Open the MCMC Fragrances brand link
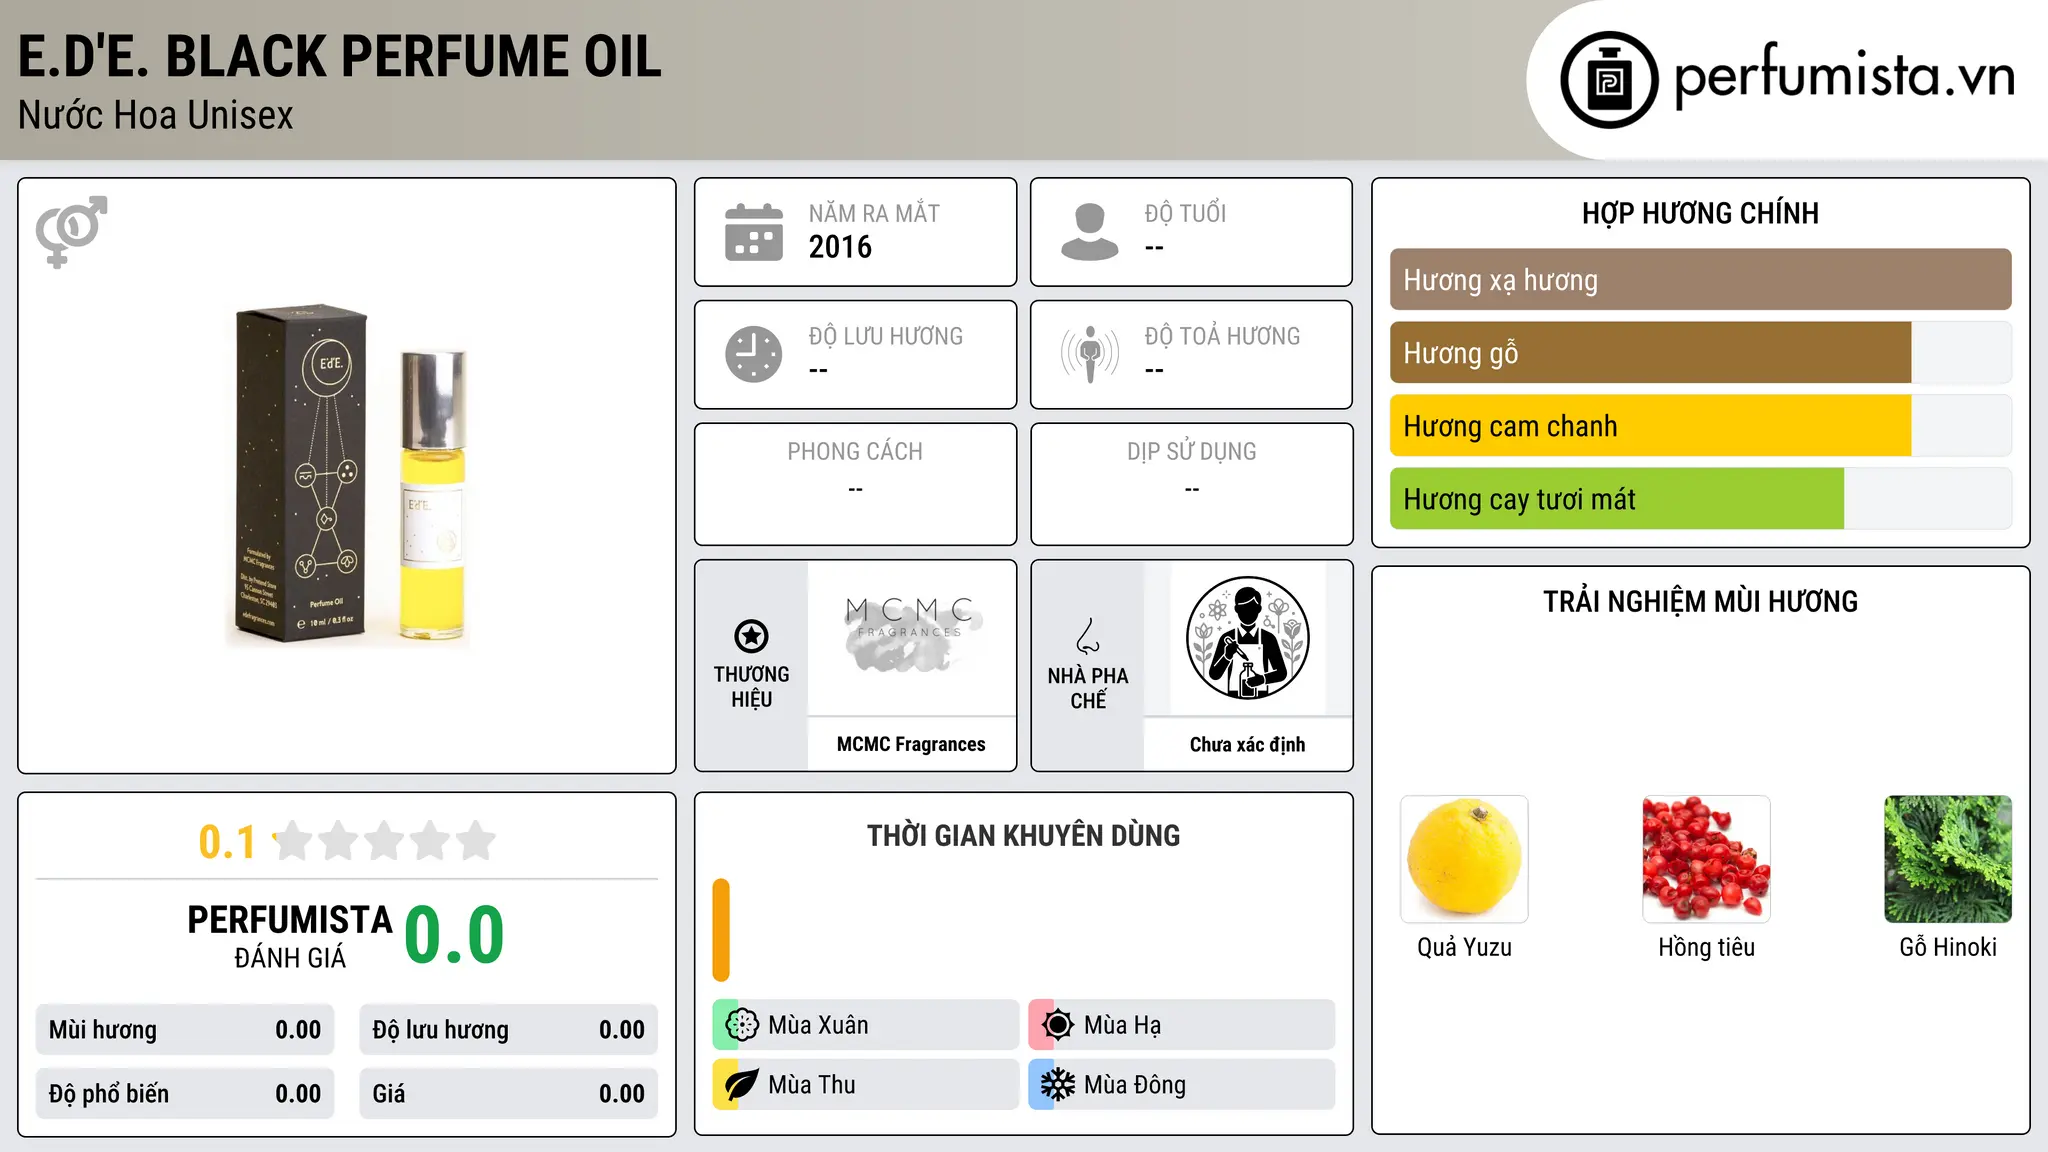Screen dimensions: 2048x1152 coord(911,744)
